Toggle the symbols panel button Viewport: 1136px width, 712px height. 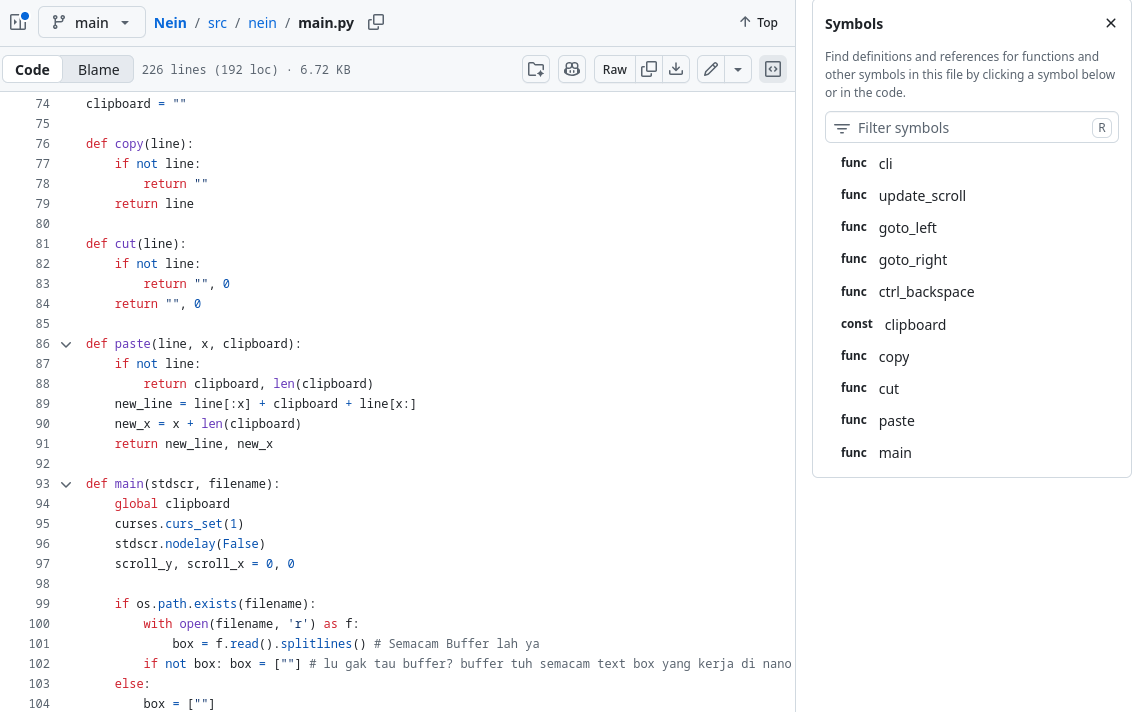(773, 70)
